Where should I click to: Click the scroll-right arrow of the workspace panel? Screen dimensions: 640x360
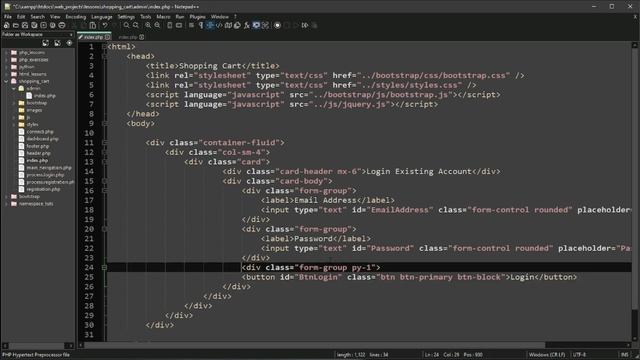coord(71,346)
